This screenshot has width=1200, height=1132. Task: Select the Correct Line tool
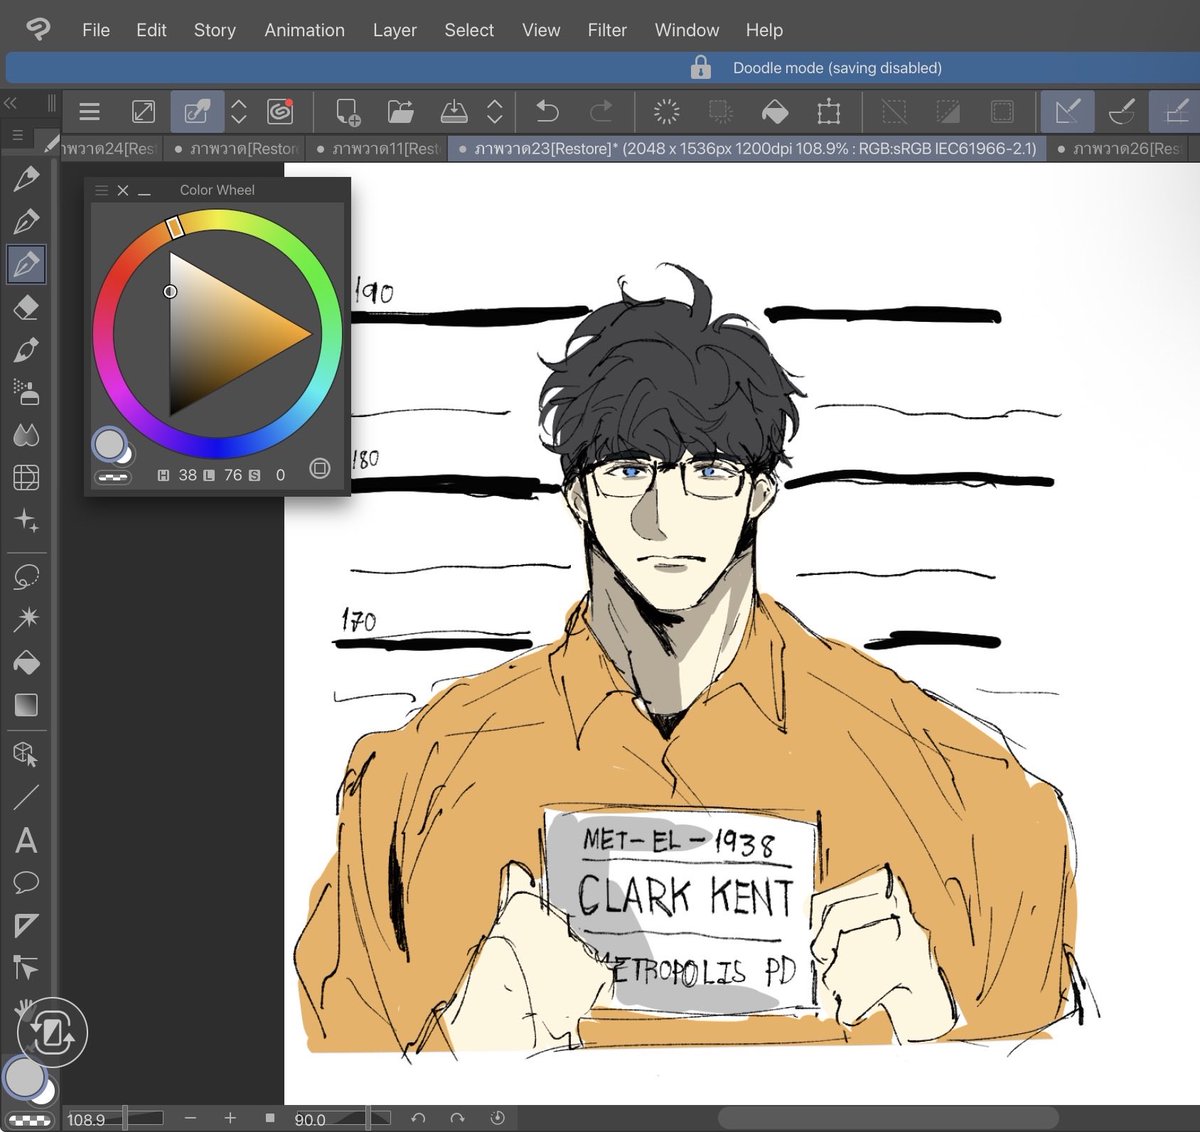tap(27, 968)
